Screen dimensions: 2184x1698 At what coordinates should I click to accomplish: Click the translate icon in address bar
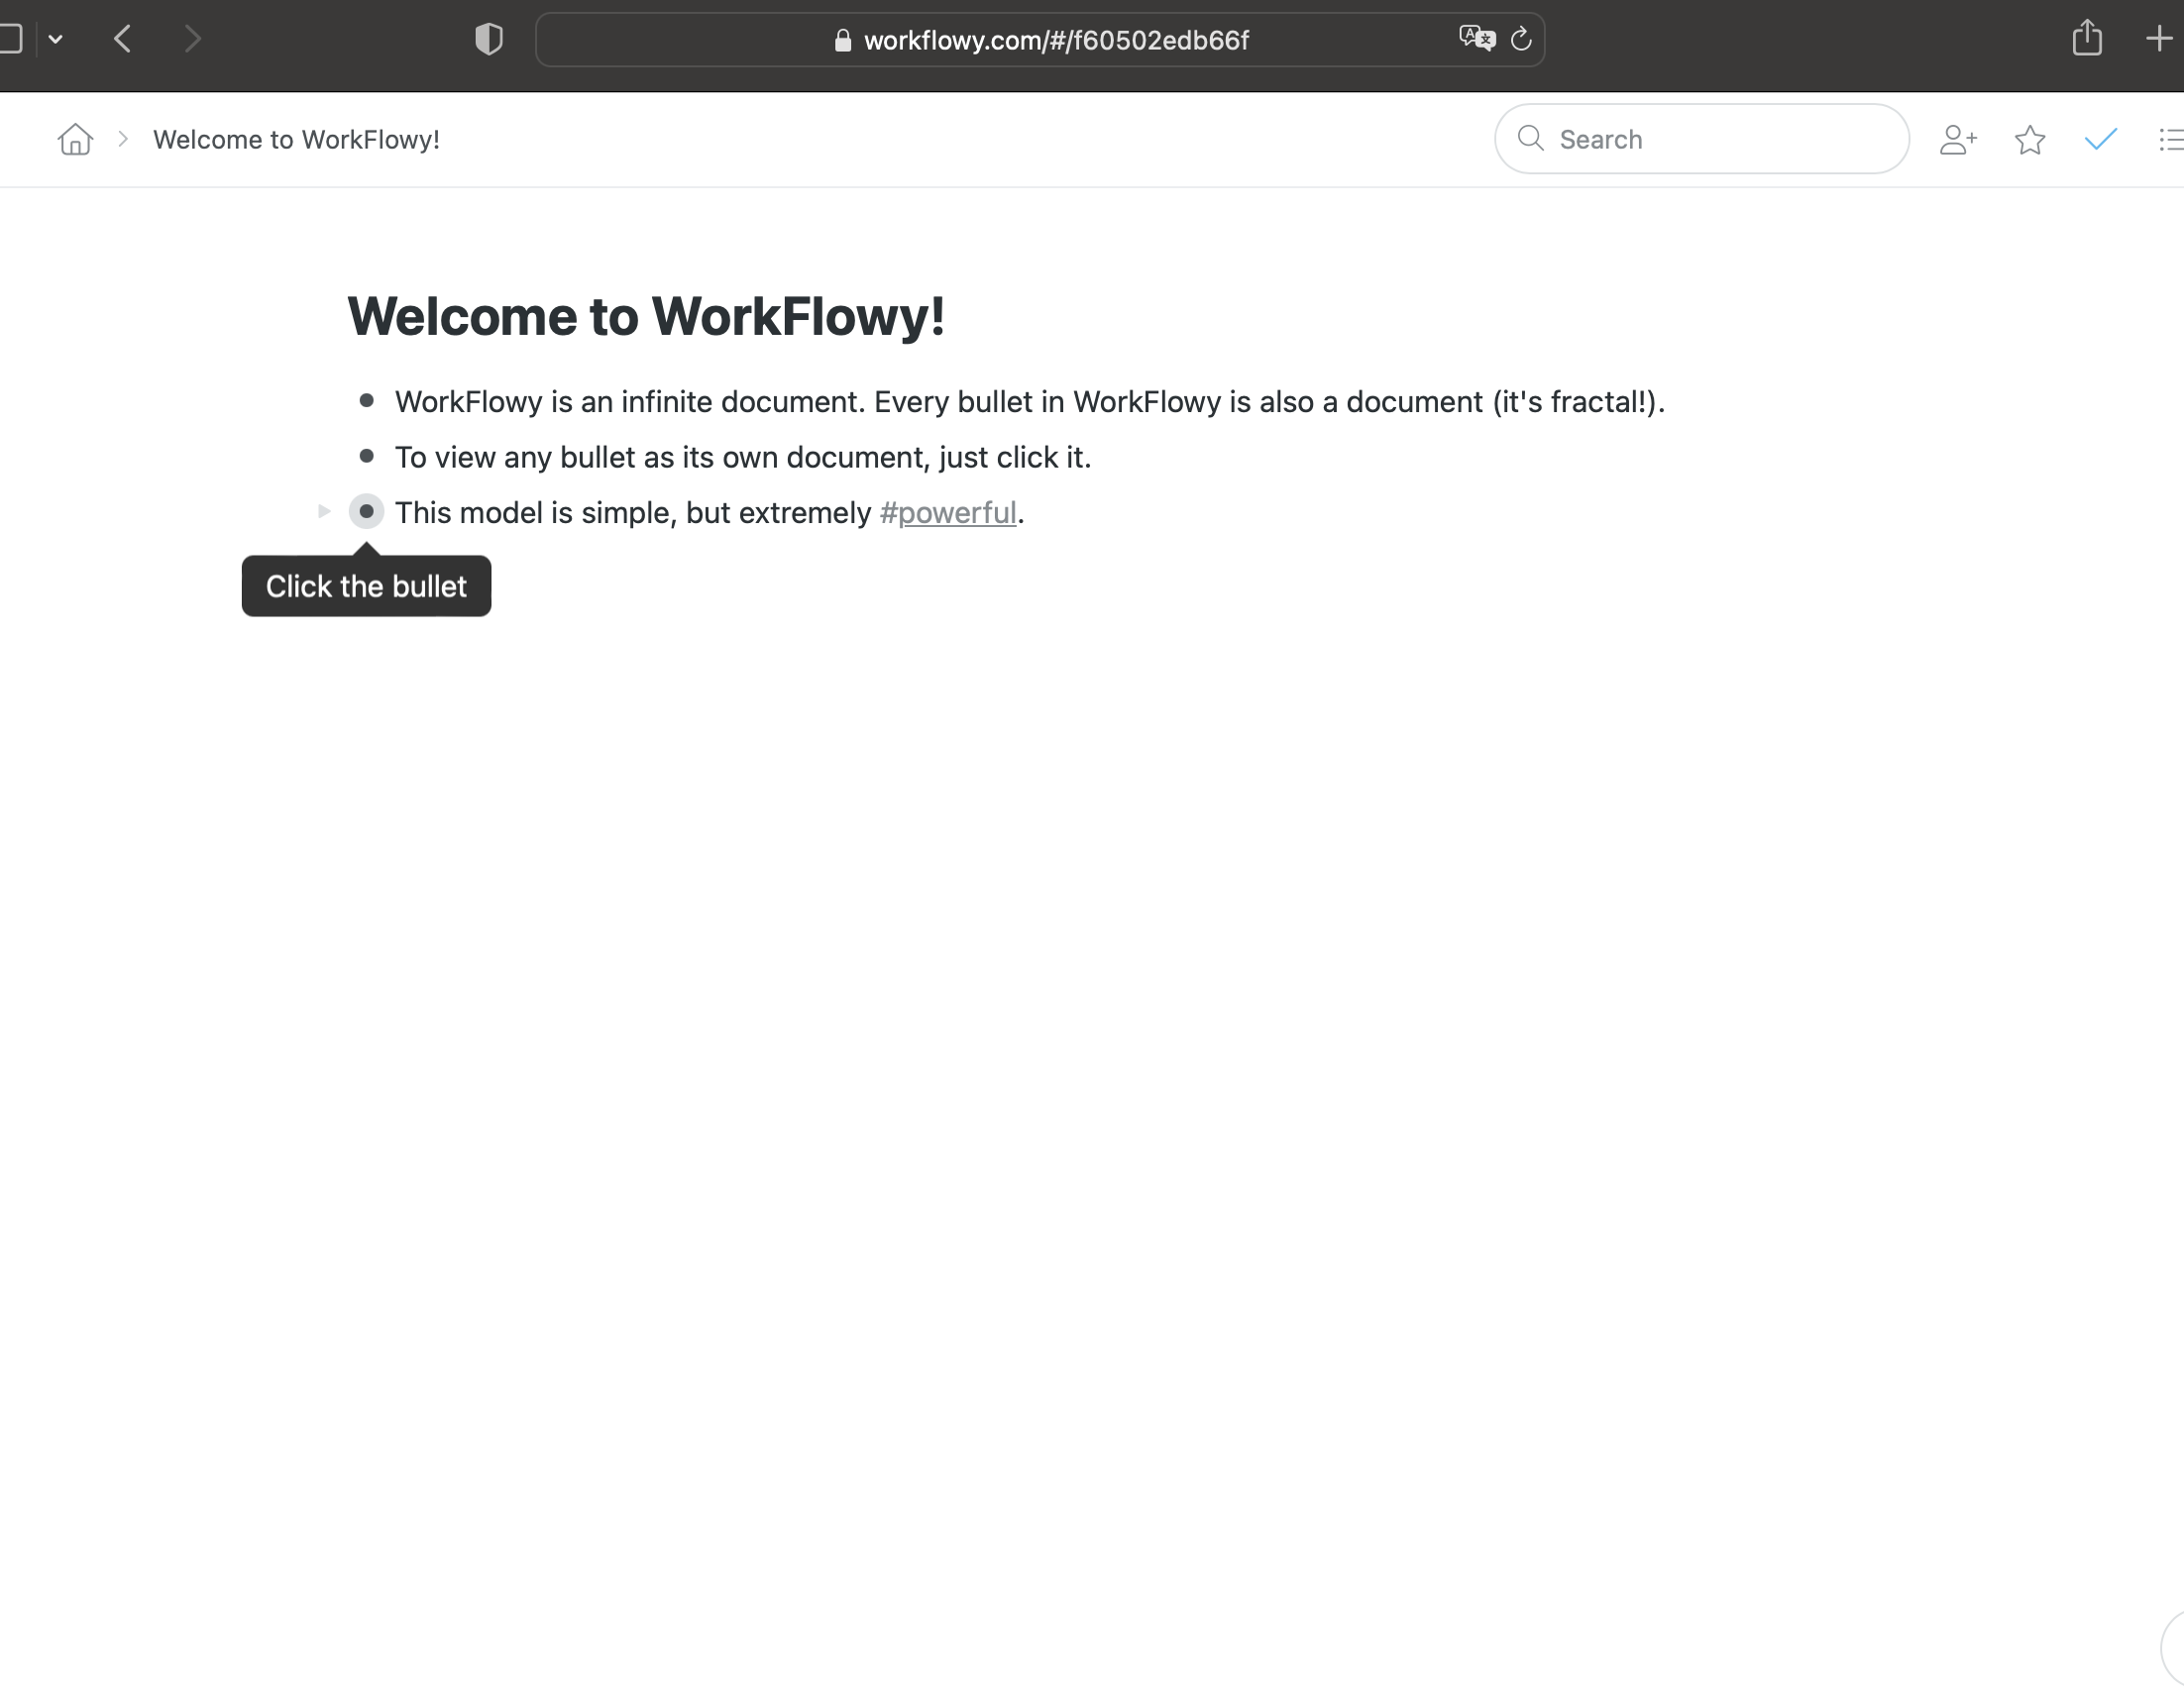pyautogui.click(x=1476, y=39)
